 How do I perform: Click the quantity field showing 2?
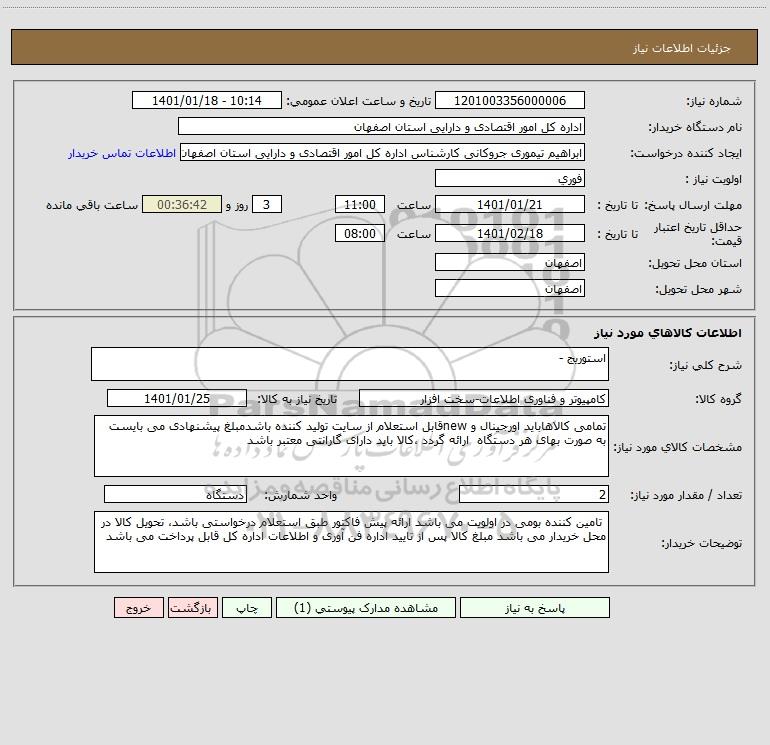534,494
